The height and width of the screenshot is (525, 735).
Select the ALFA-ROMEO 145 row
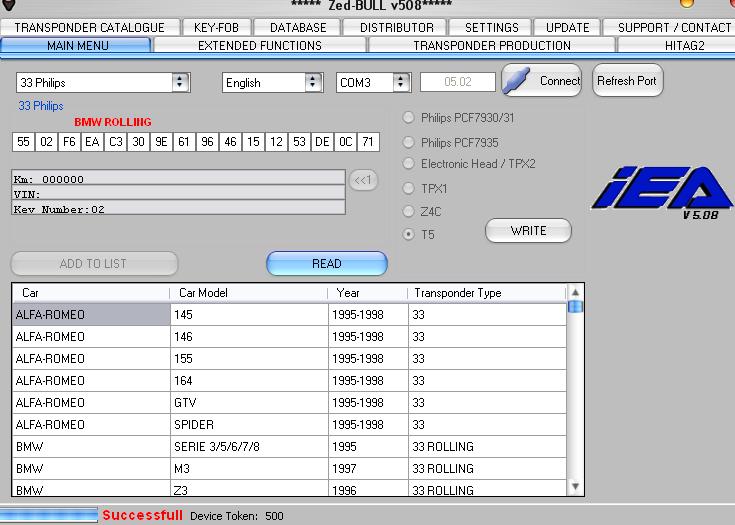pyautogui.click(x=289, y=315)
